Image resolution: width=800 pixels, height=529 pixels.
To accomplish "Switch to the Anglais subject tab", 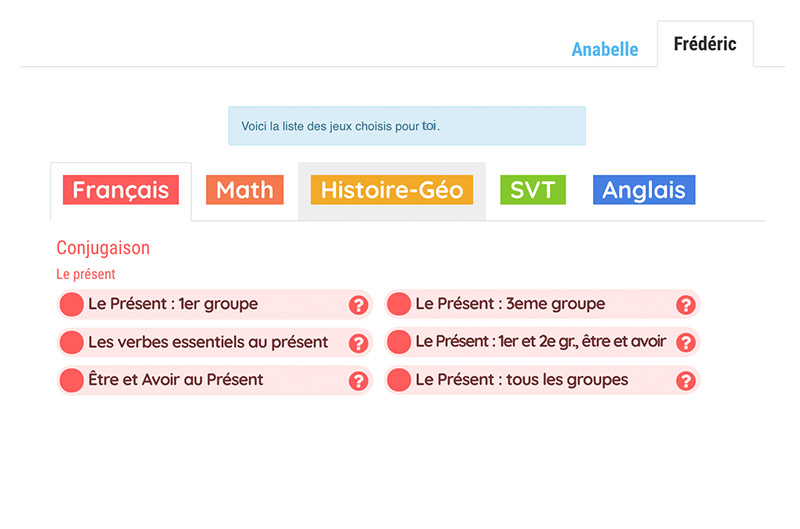I will (644, 190).
